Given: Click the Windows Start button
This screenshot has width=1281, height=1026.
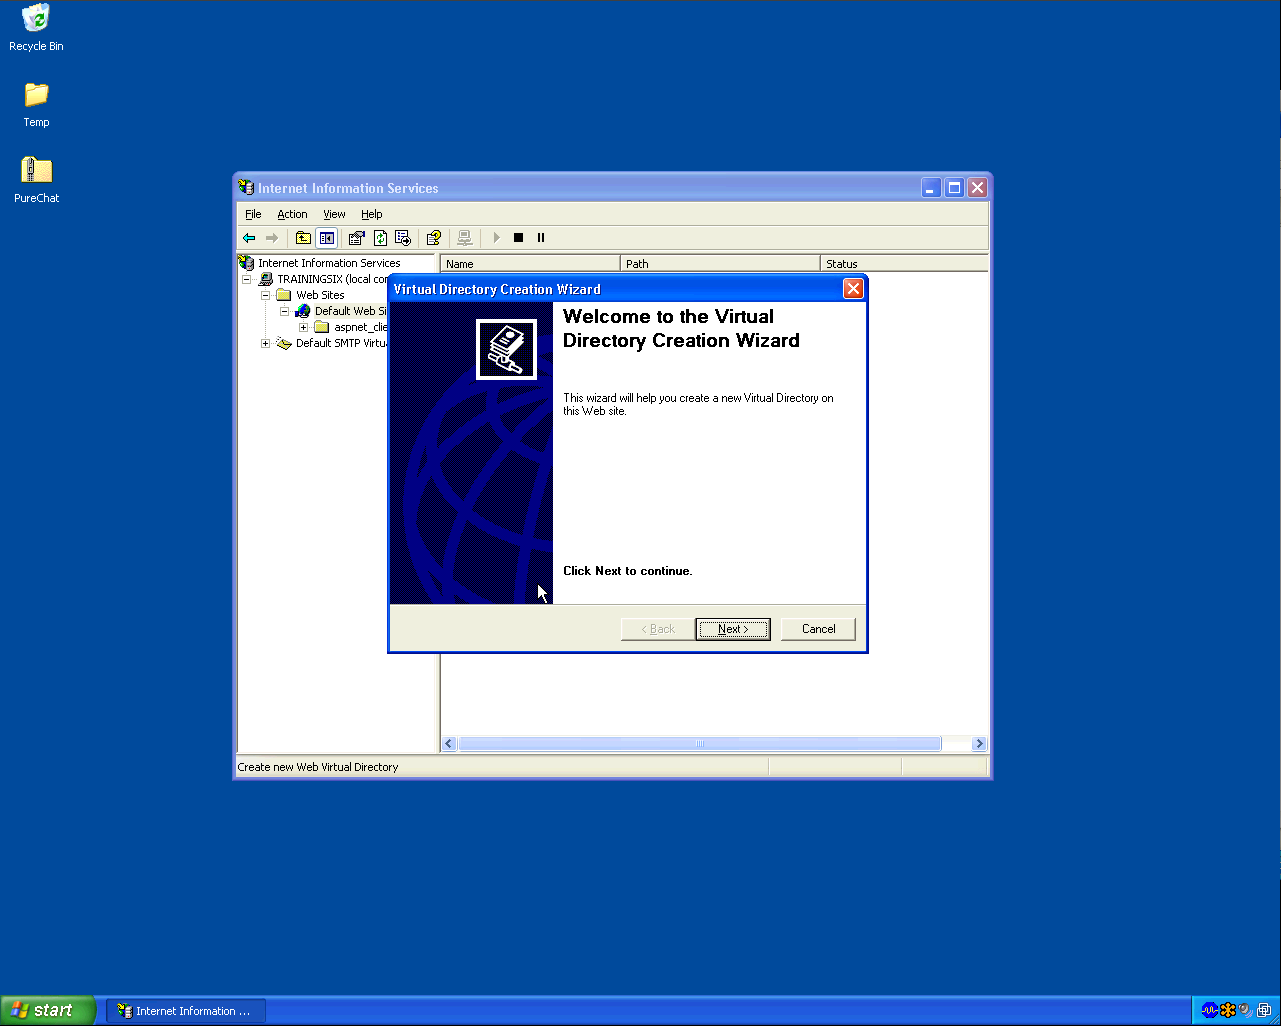Looking at the screenshot, I should (x=48, y=1010).
